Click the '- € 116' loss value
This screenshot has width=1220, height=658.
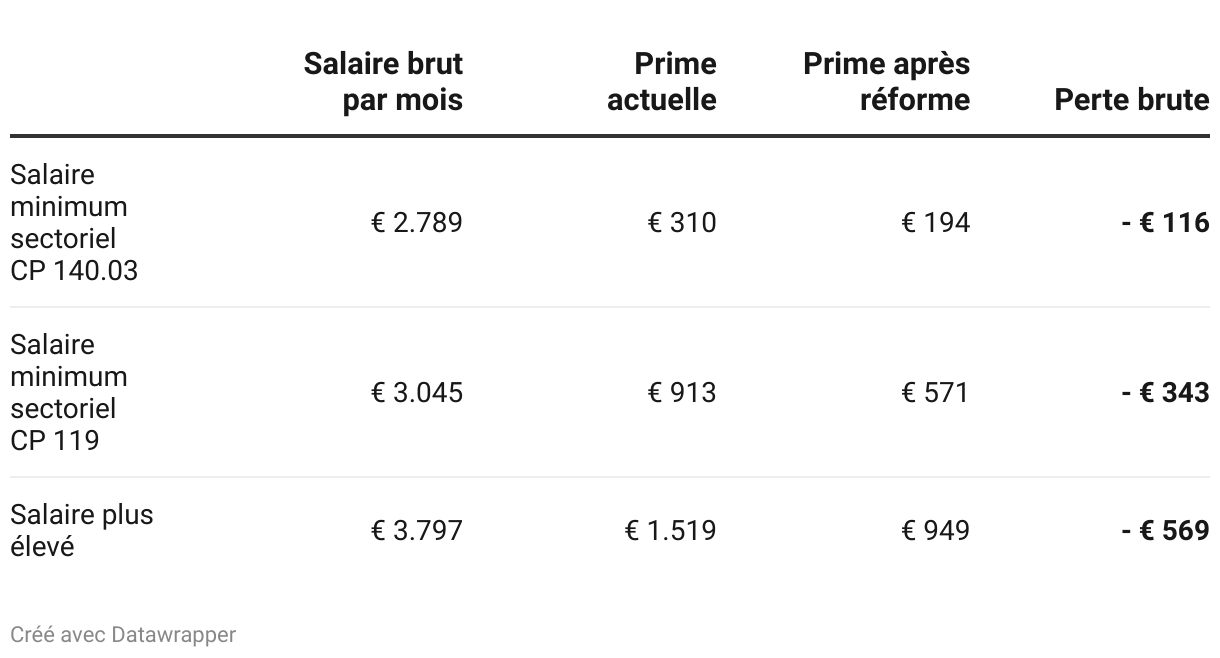click(1165, 222)
